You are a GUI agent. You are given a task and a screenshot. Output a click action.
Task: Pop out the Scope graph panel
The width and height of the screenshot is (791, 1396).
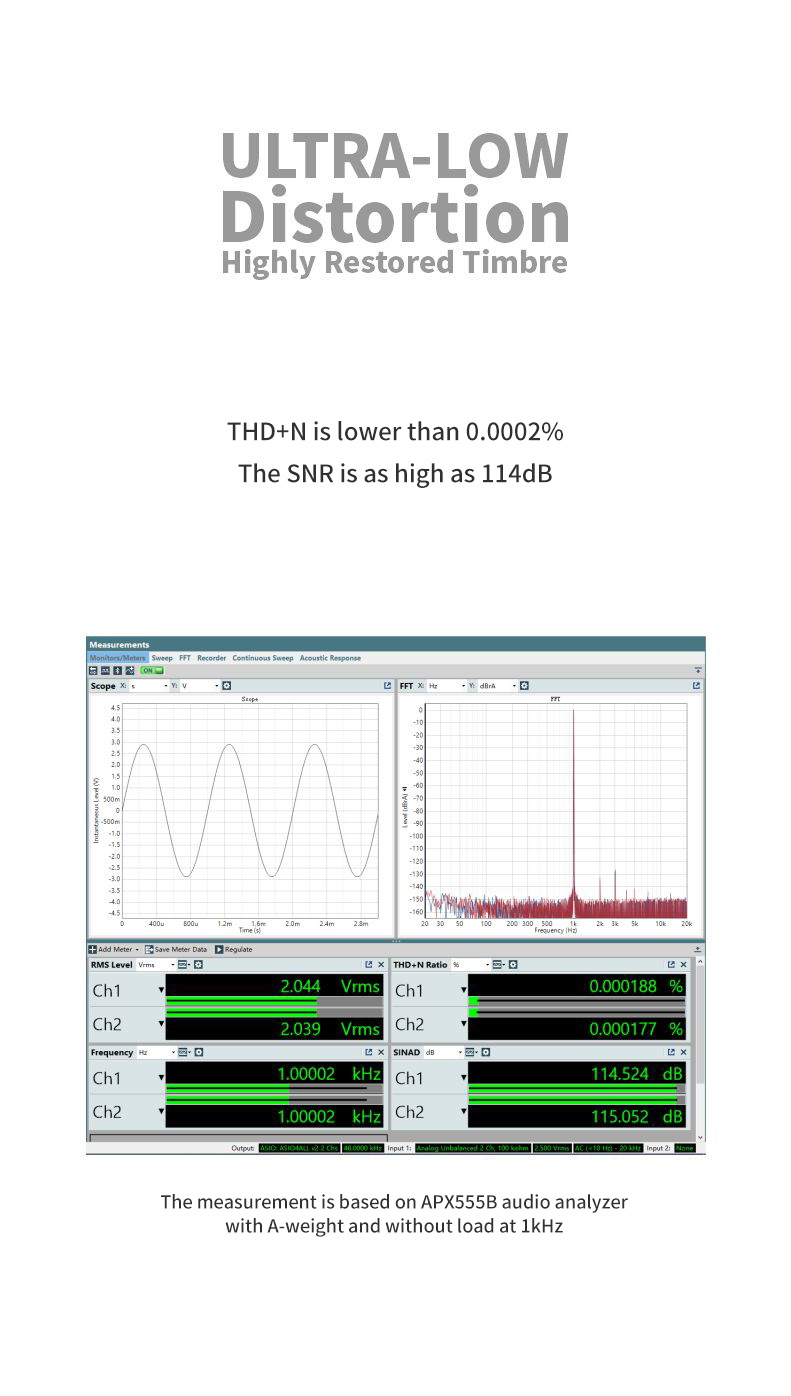387,686
